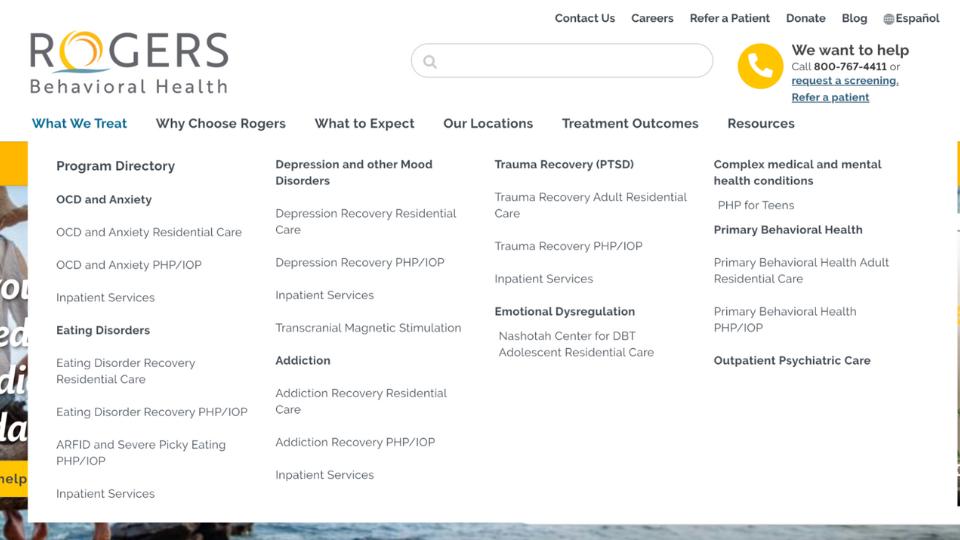Select Outpatient Psychiatric Care

792,360
